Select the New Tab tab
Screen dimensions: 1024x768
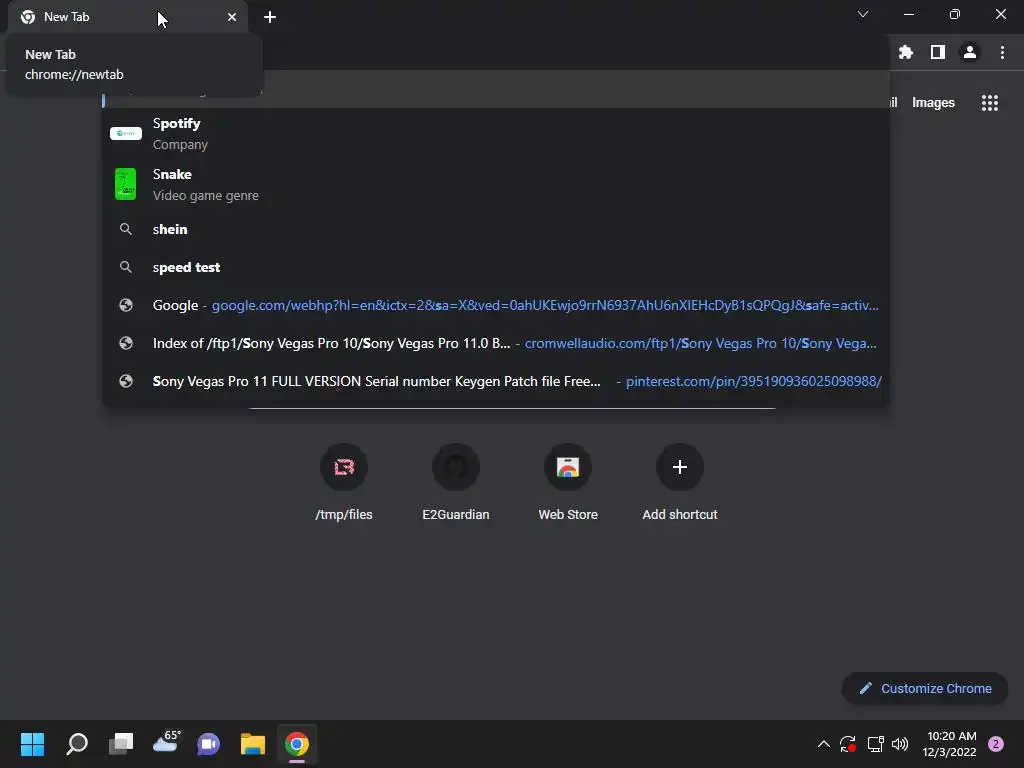click(x=127, y=17)
